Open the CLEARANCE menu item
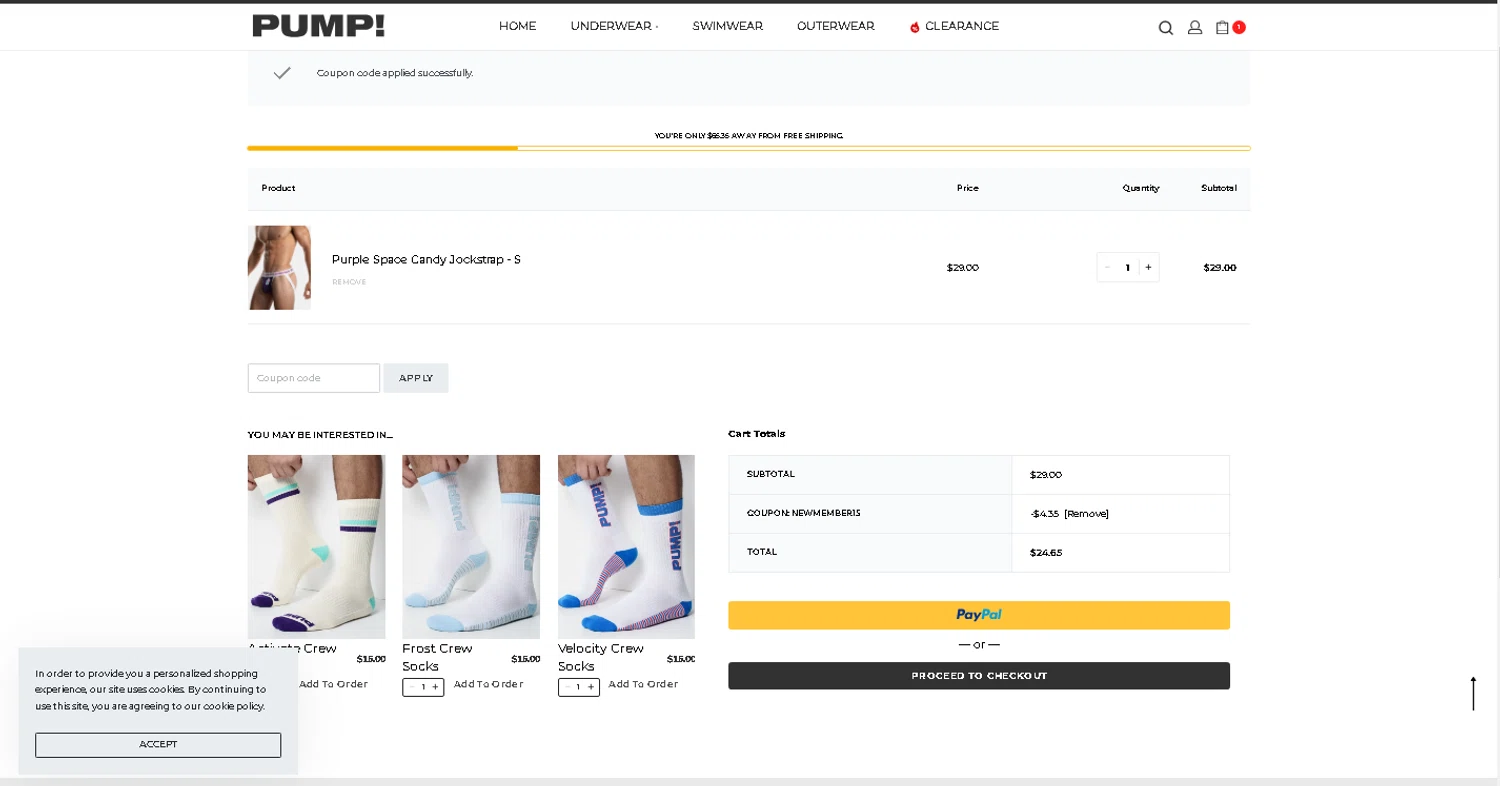 point(954,26)
